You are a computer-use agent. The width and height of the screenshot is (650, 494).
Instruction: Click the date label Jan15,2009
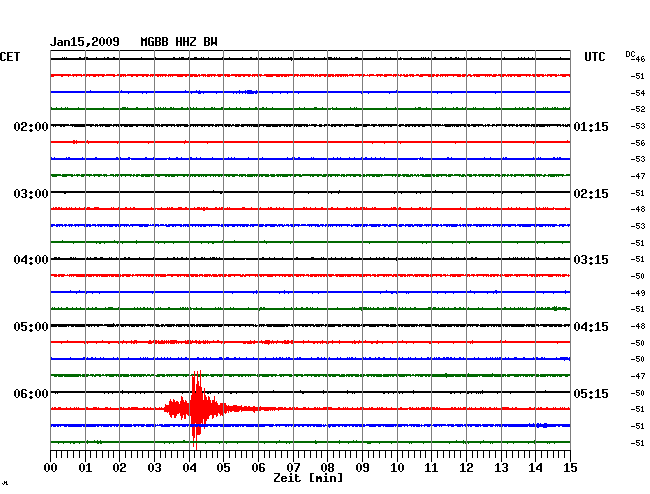point(85,42)
